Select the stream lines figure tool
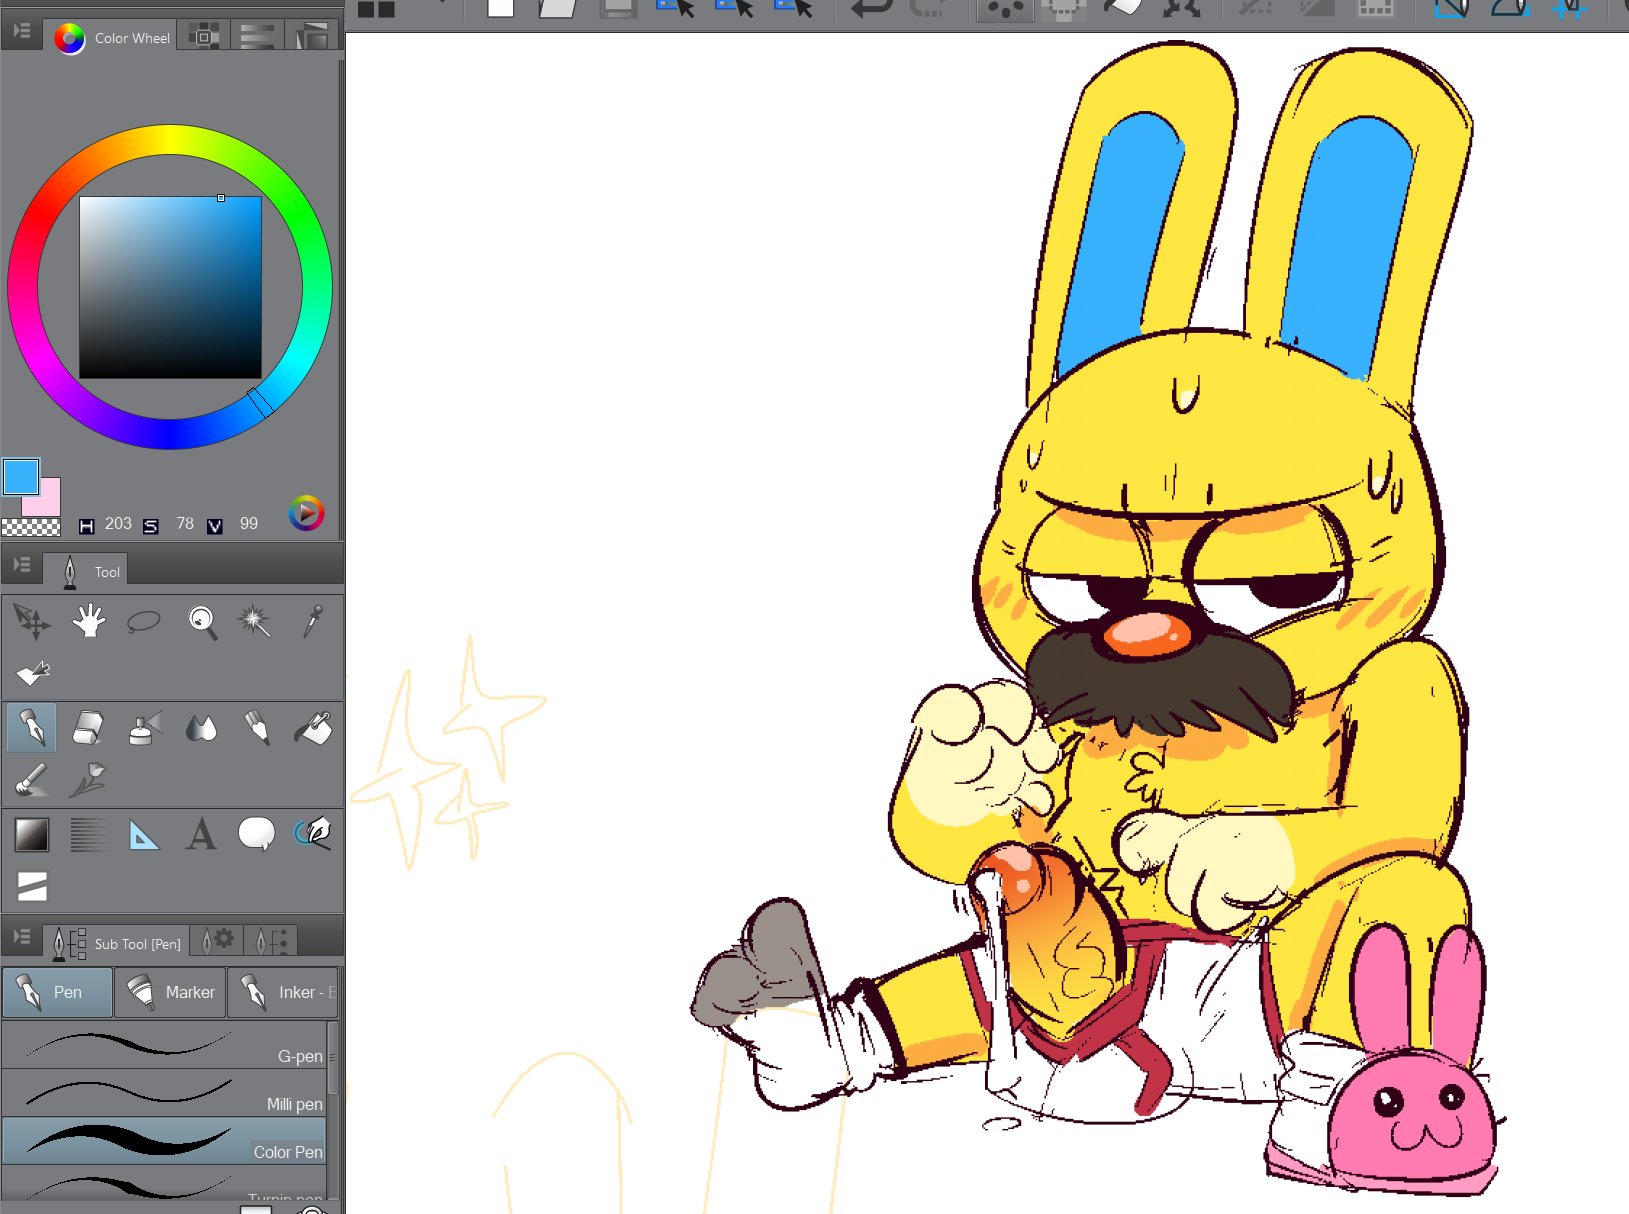The width and height of the screenshot is (1629, 1214). click(x=88, y=834)
